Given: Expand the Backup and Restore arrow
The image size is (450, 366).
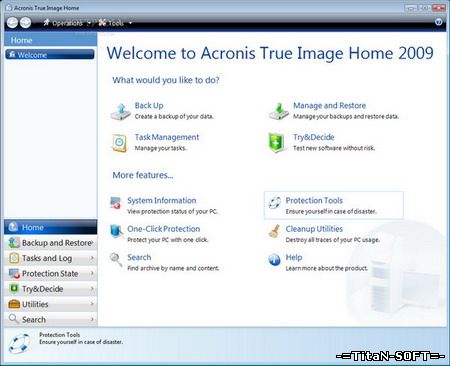Looking at the screenshot, I should click(92, 243).
